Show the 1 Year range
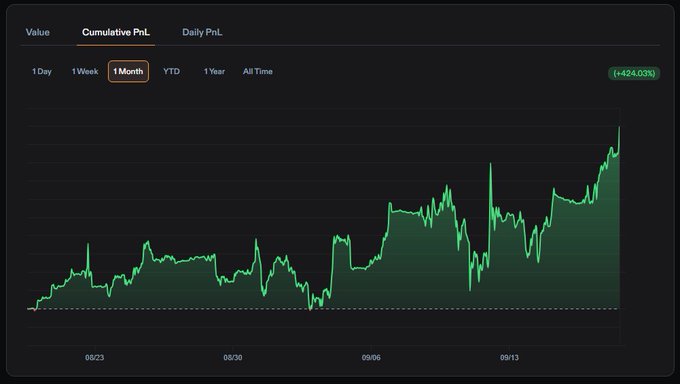Image resolution: width=680 pixels, height=384 pixels. click(x=214, y=72)
